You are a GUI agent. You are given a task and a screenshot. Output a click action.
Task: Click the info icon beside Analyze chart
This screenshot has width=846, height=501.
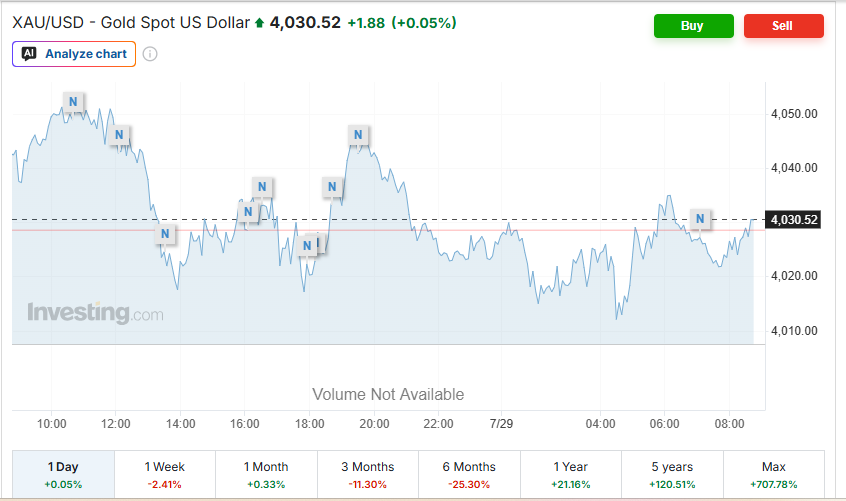150,54
